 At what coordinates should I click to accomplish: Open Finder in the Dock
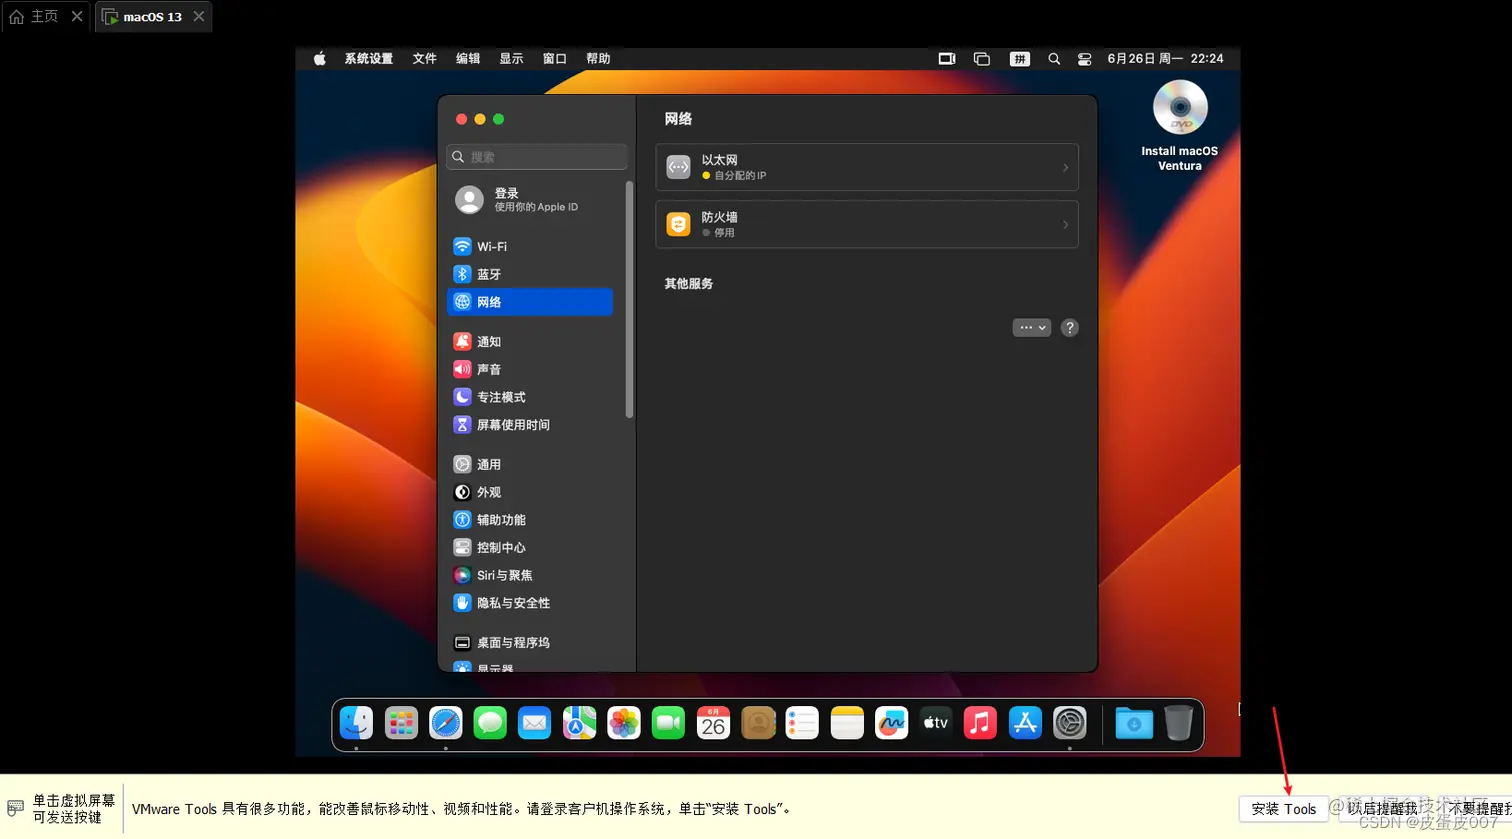point(356,723)
